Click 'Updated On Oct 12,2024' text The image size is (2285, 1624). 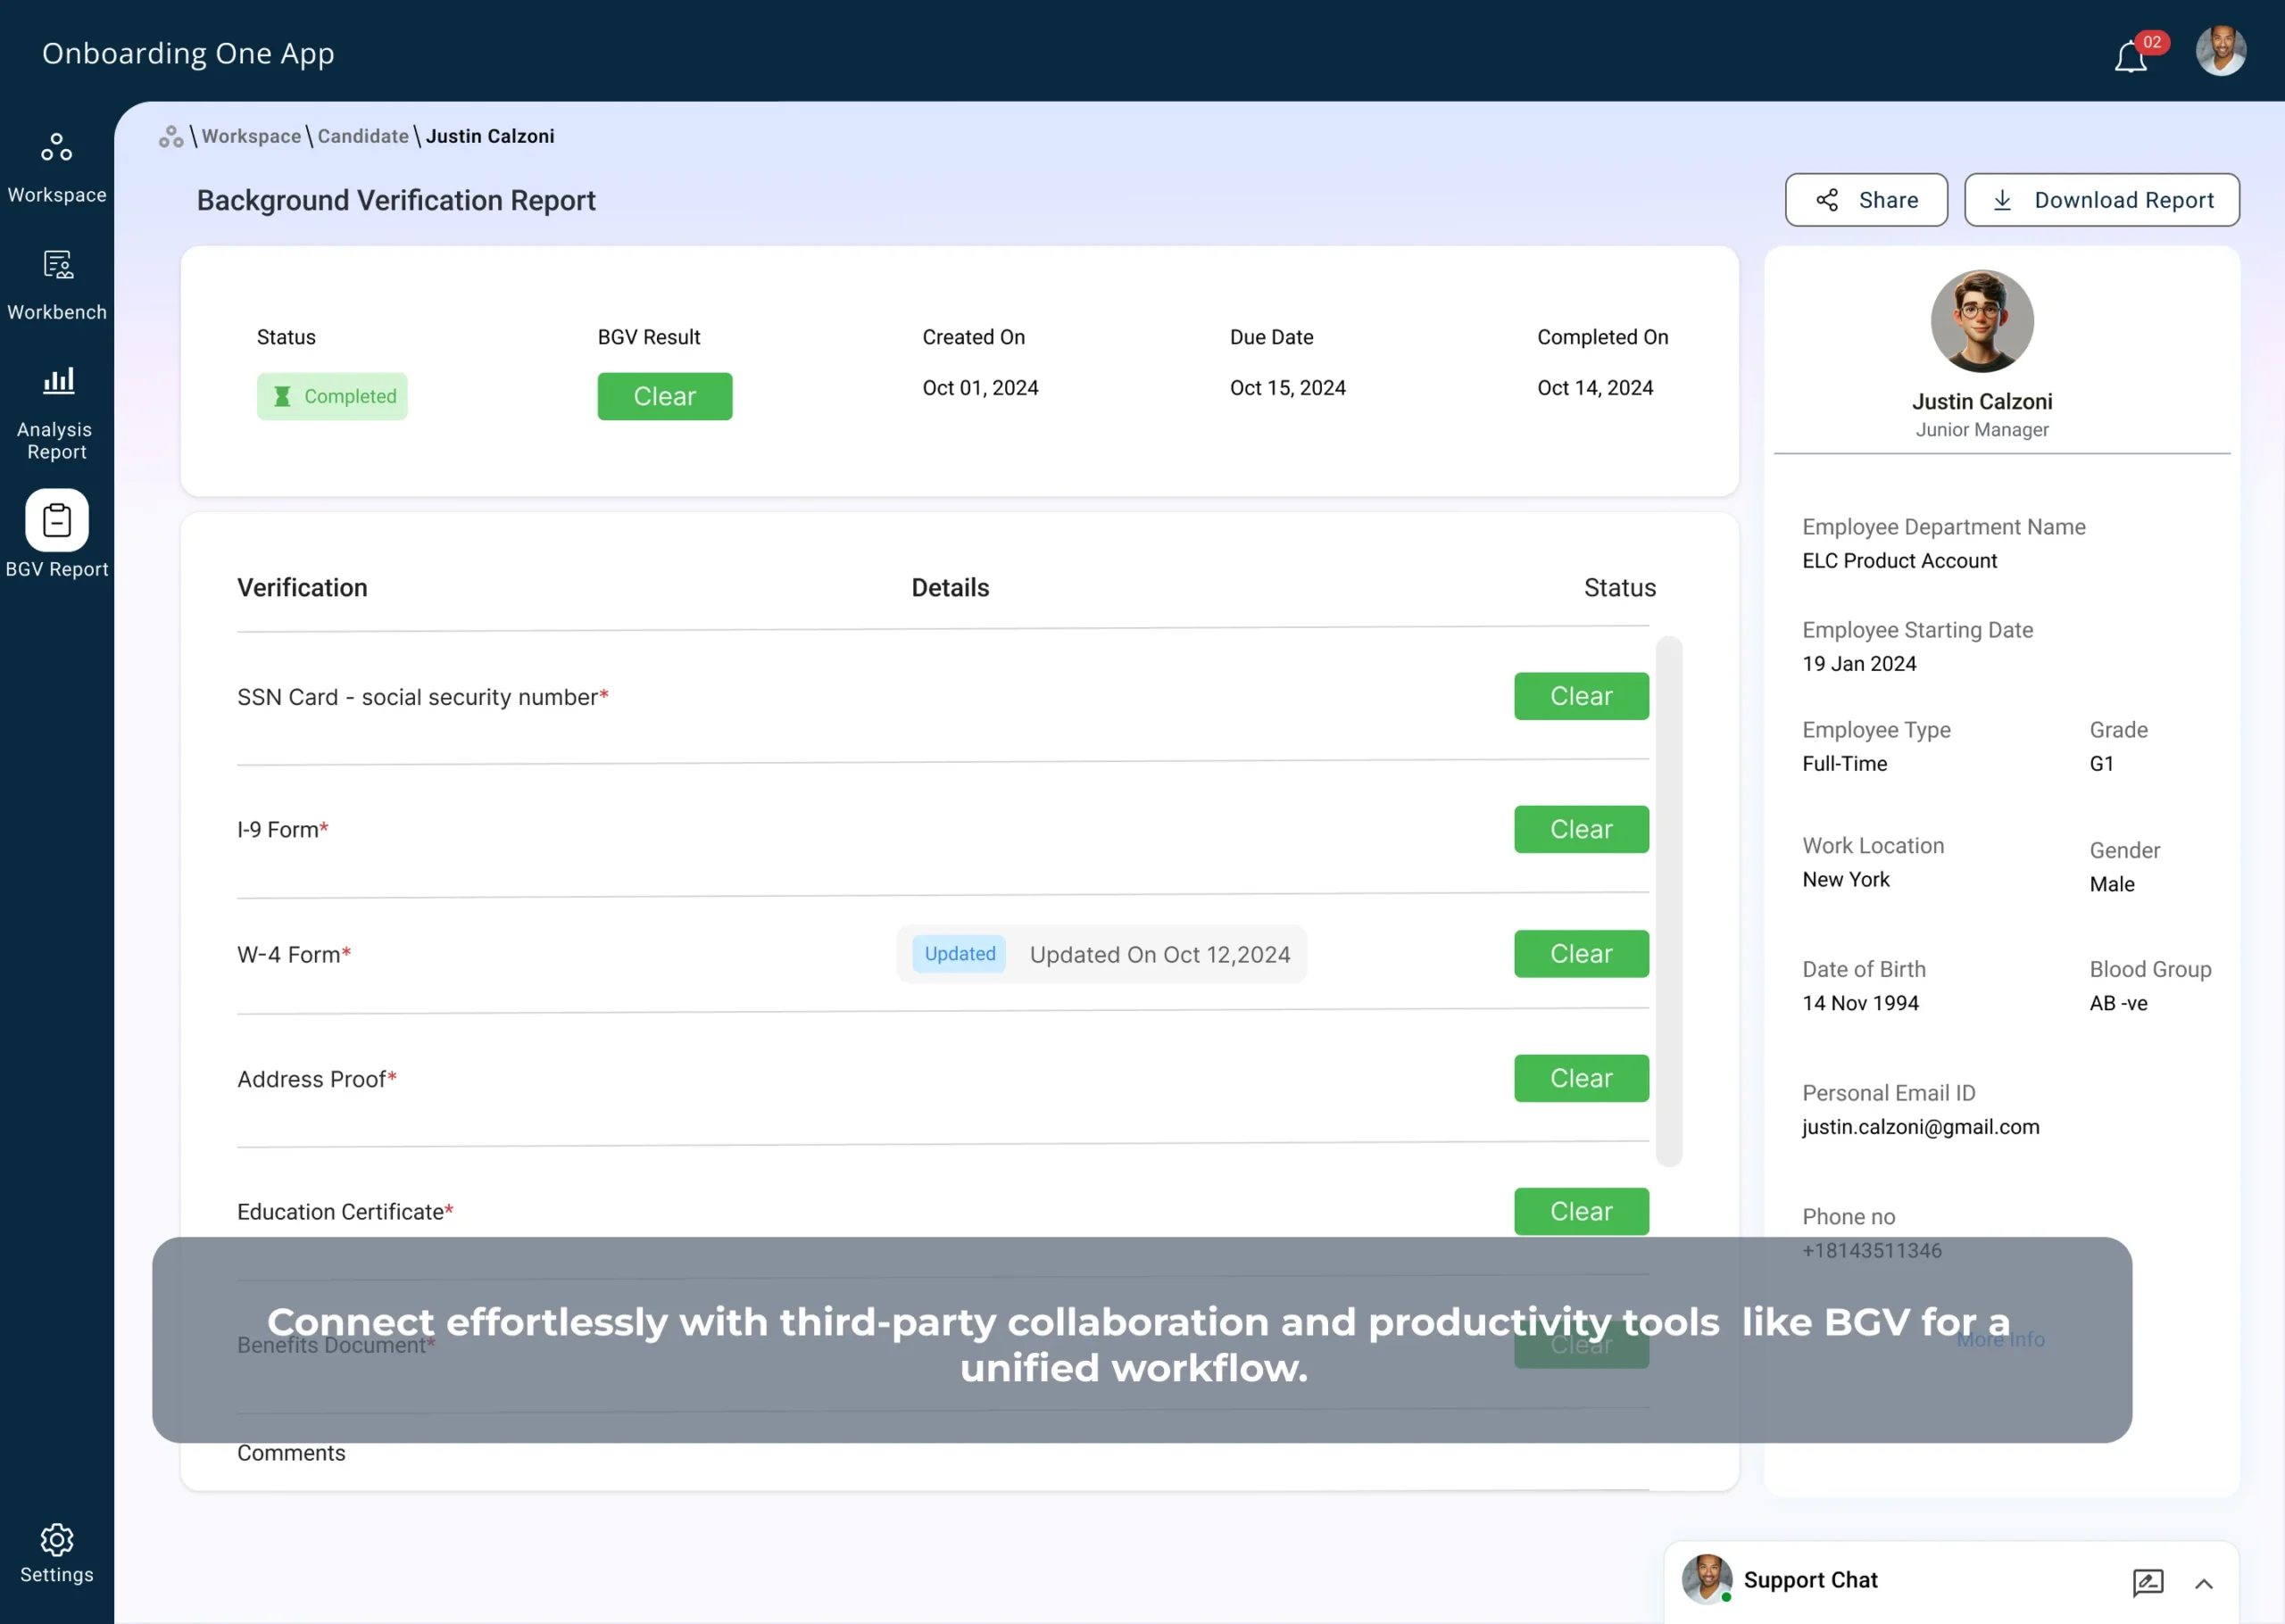[x=1160, y=955]
